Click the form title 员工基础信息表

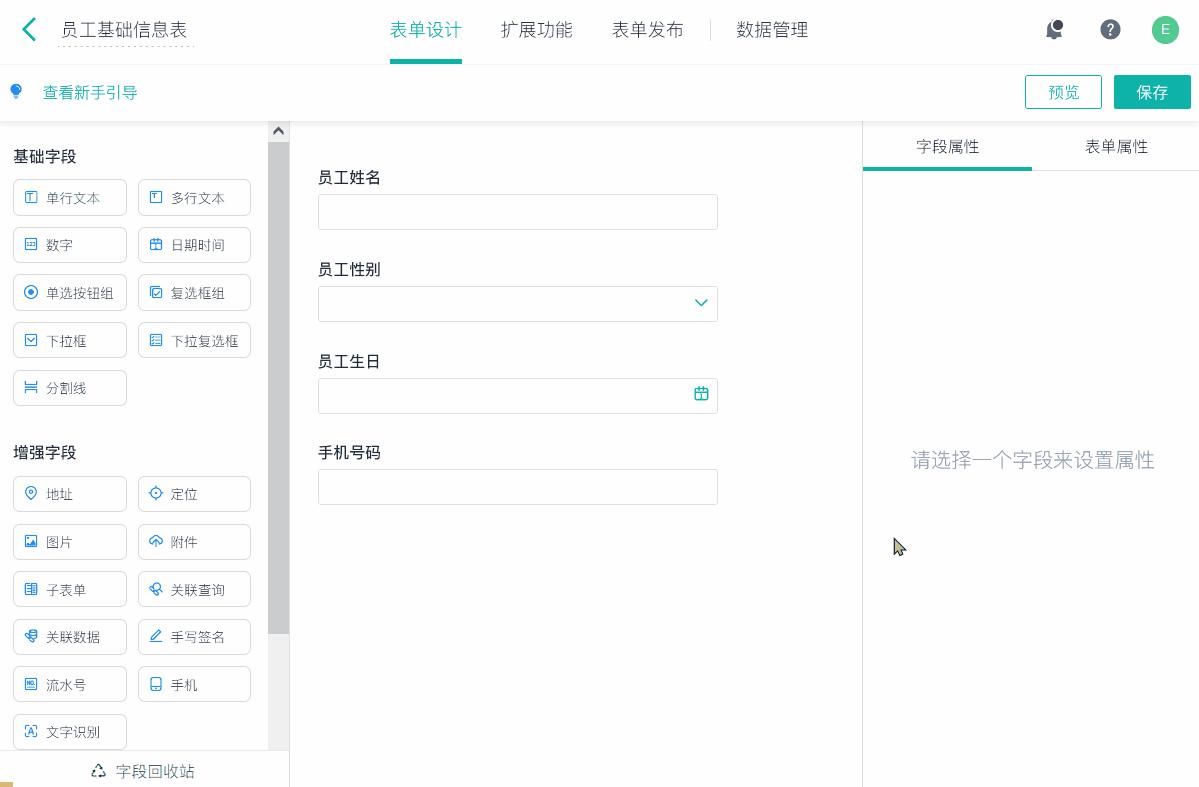124,30
